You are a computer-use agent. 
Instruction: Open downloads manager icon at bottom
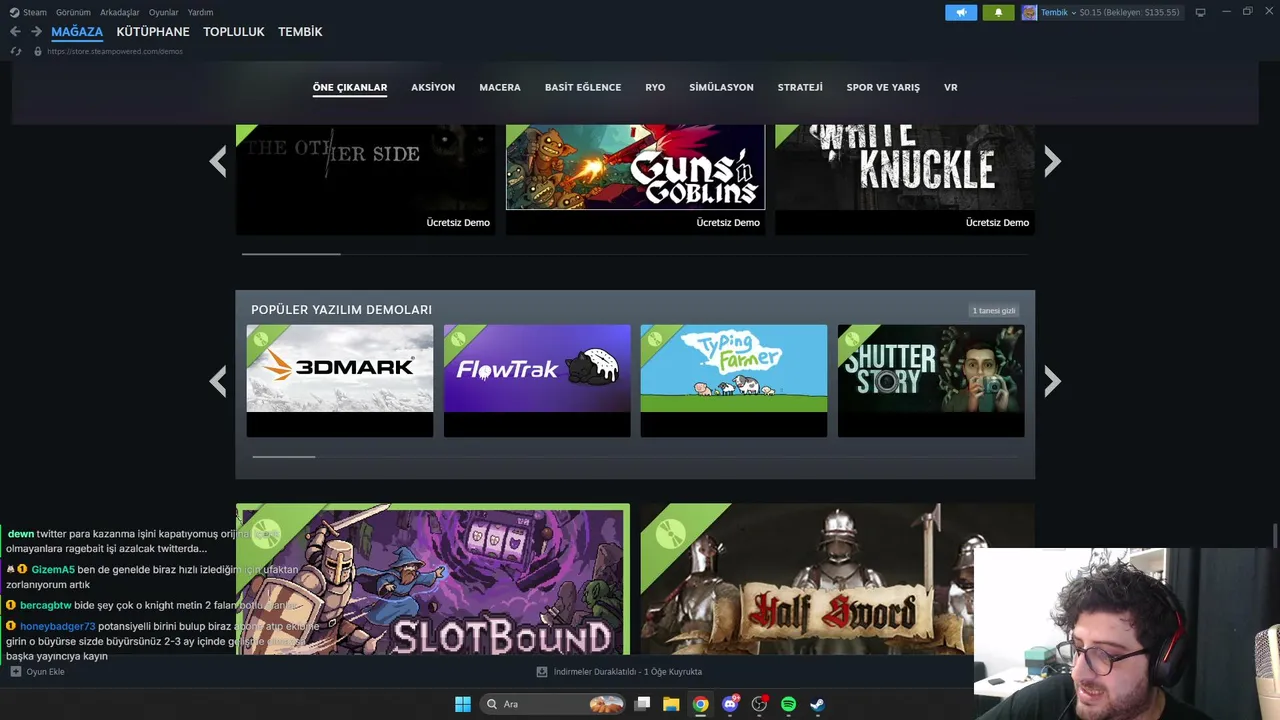(542, 672)
